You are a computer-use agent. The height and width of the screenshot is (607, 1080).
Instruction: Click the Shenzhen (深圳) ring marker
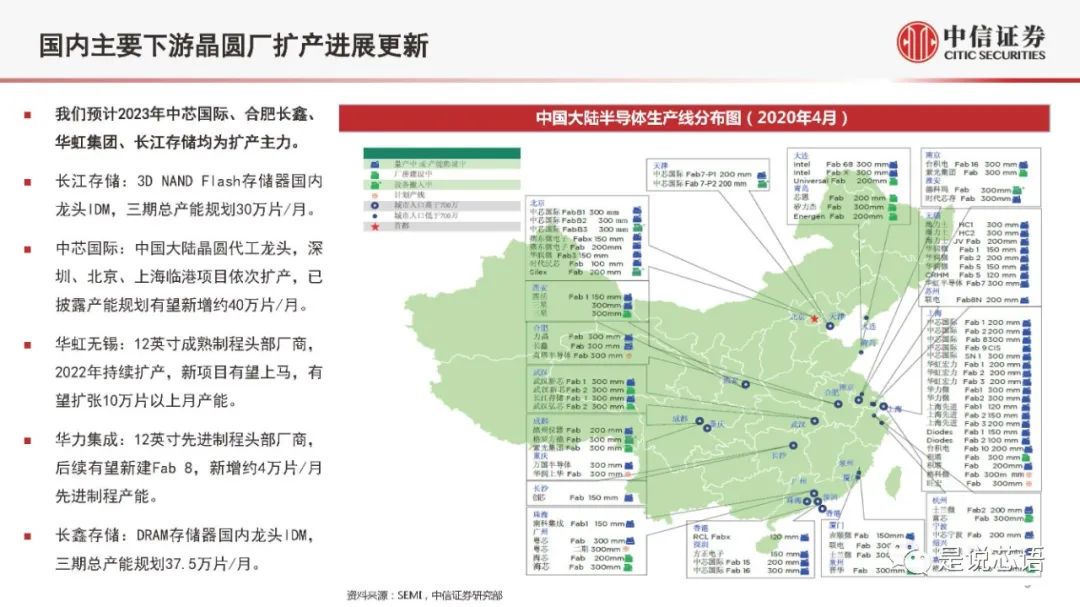818,502
